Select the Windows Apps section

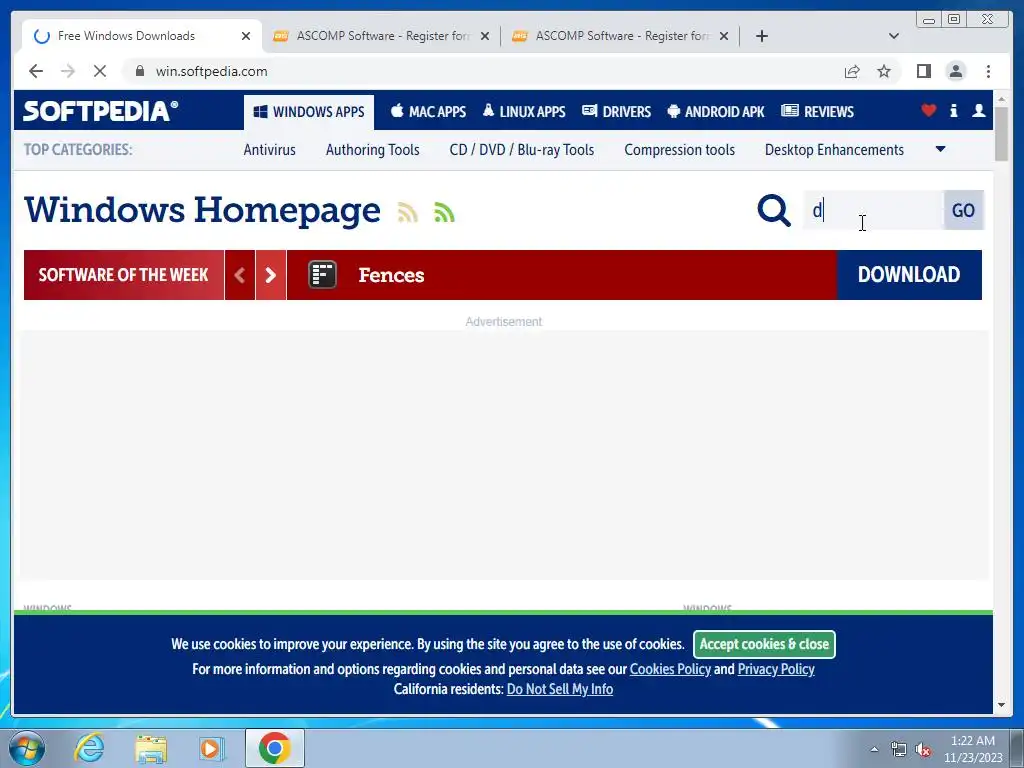tap(309, 112)
